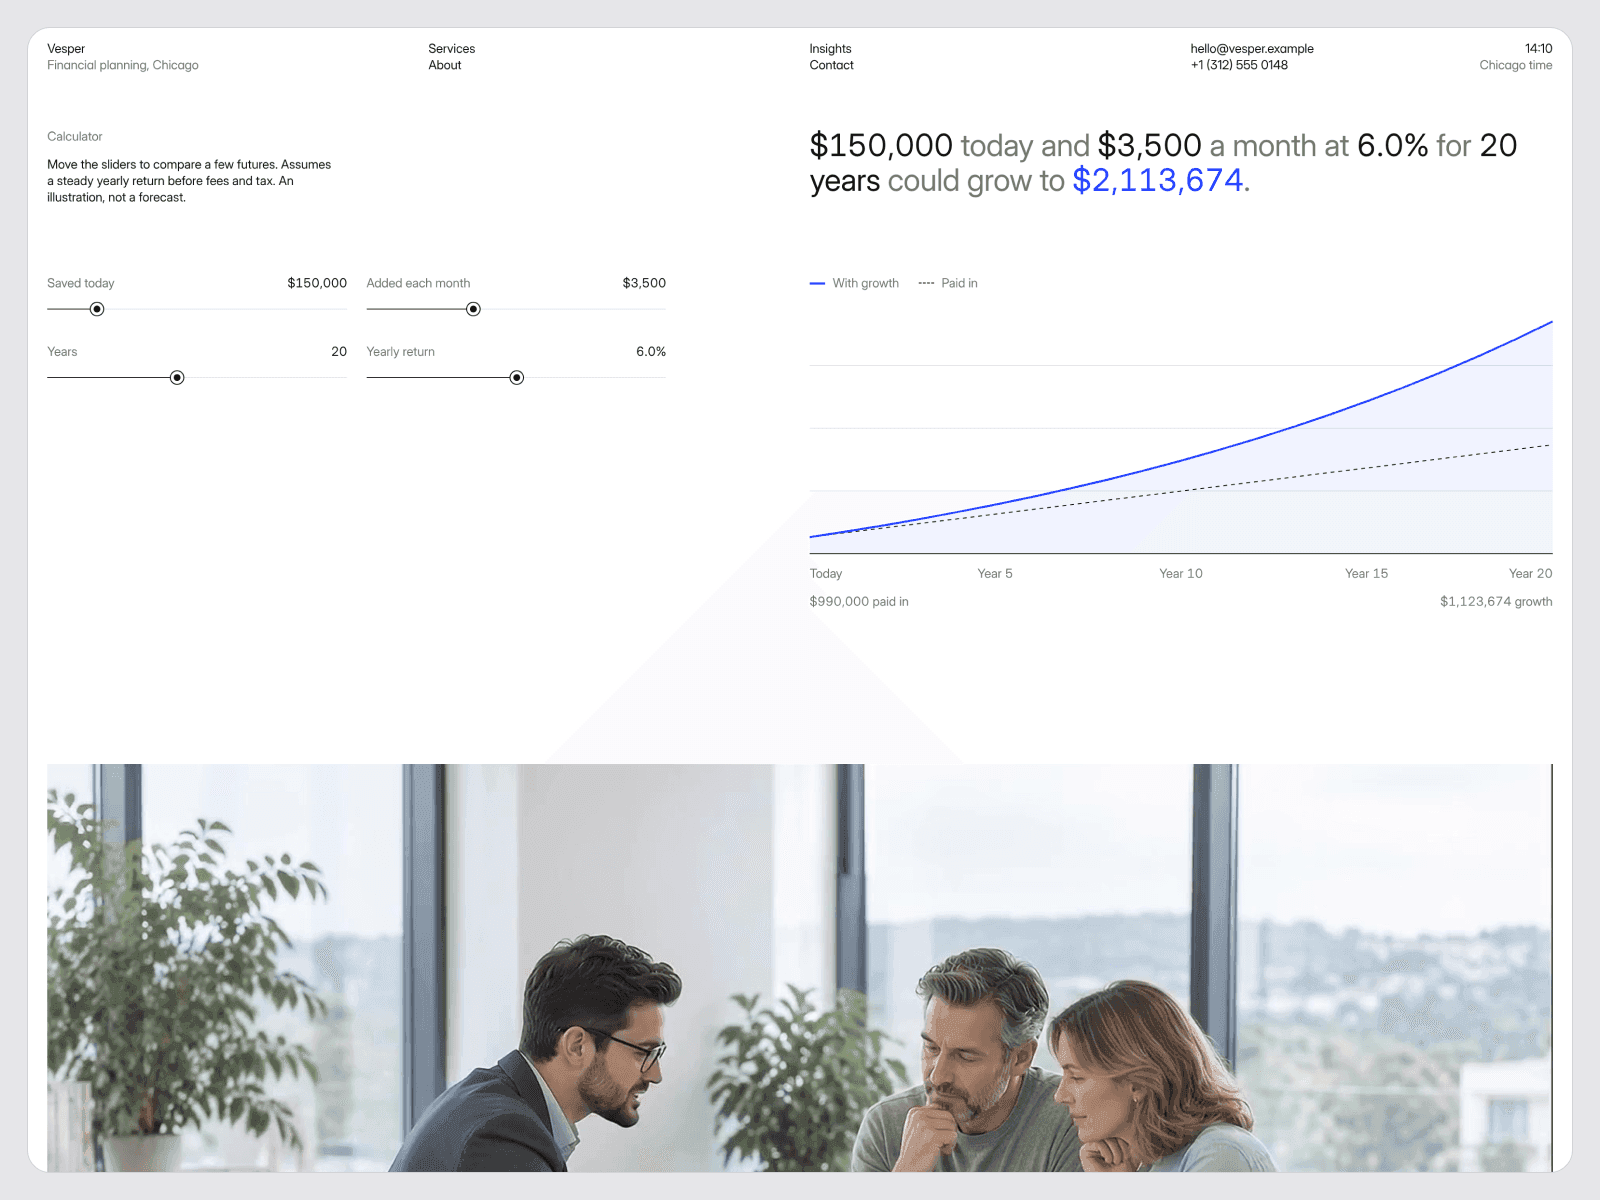The width and height of the screenshot is (1600, 1200).
Task: Open the Contact link
Action: click(831, 65)
